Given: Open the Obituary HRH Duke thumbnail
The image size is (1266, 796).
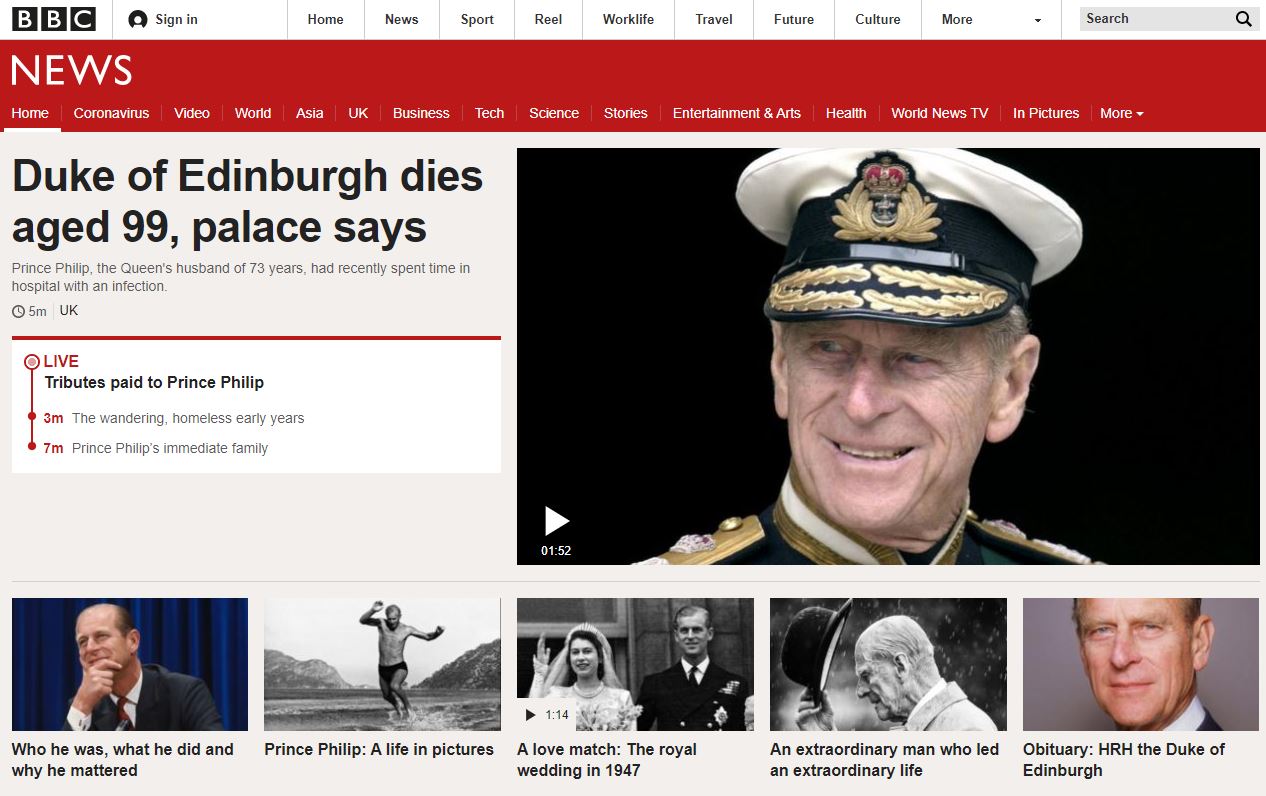Looking at the screenshot, I should coord(1140,664).
